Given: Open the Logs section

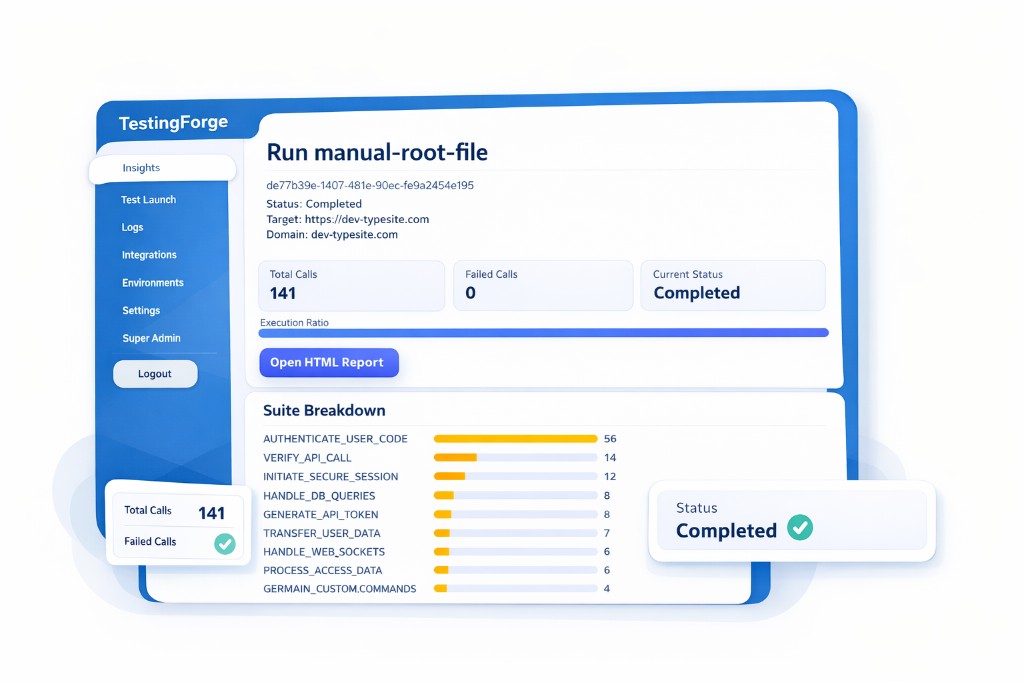Looking at the screenshot, I should [x=133, y=228].
